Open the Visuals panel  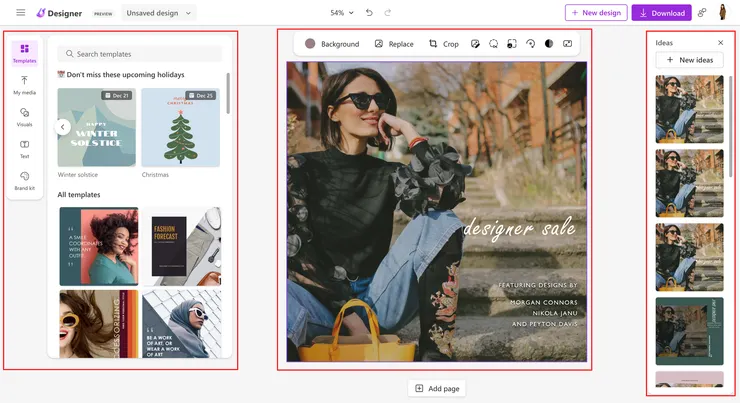click(24, 116)
